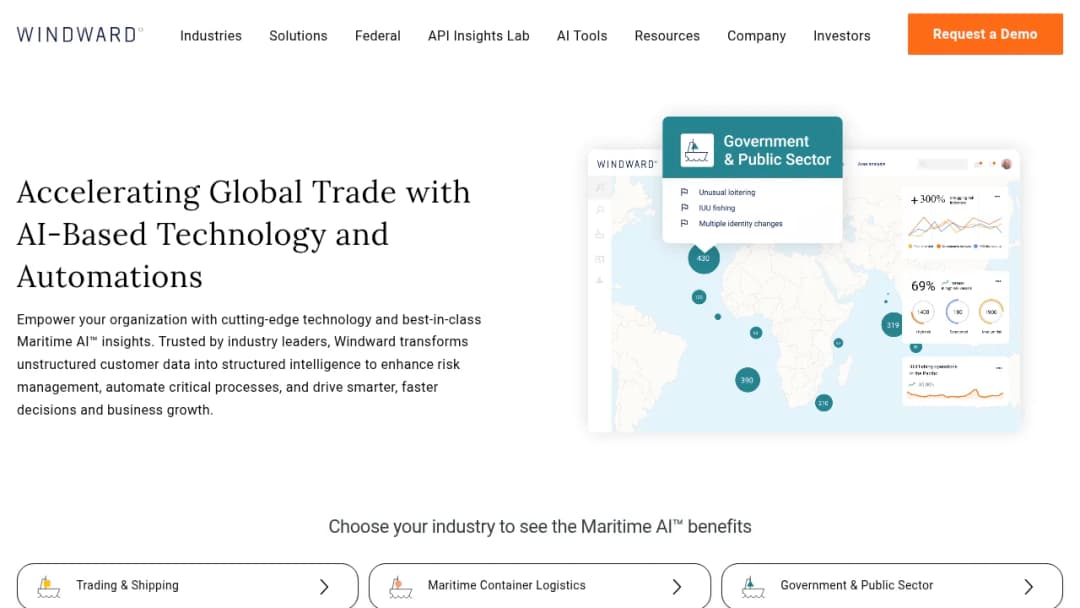Click the 69% statistics card

[x=955, y=307]
